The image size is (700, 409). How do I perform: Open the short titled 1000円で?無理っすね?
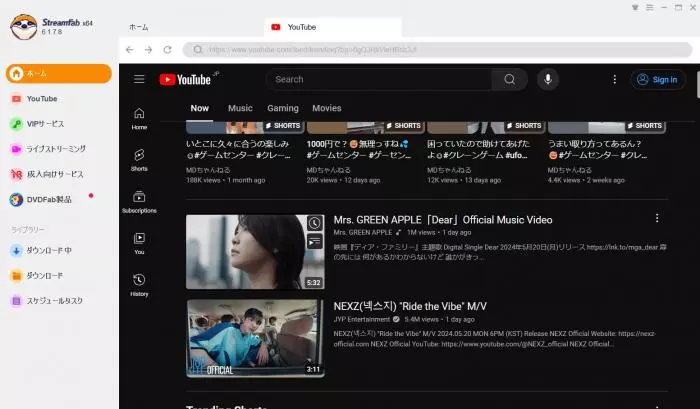tap(358, 149)
